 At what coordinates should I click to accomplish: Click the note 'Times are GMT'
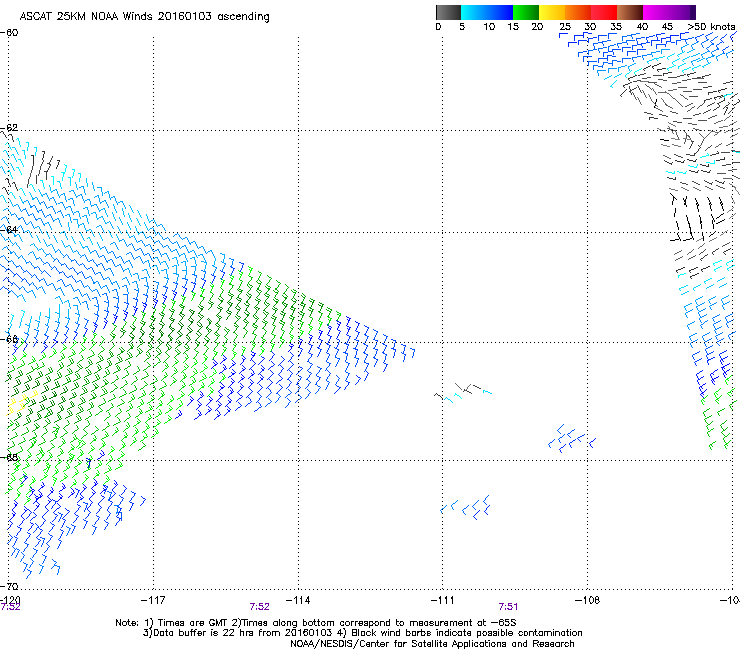pos(193,623)
